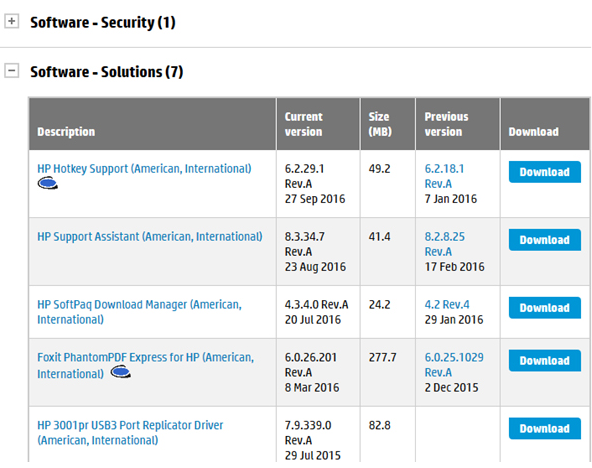Expand the Software - Security section
The width and height of the screenshot is (592, 468).
pos(12,21)
